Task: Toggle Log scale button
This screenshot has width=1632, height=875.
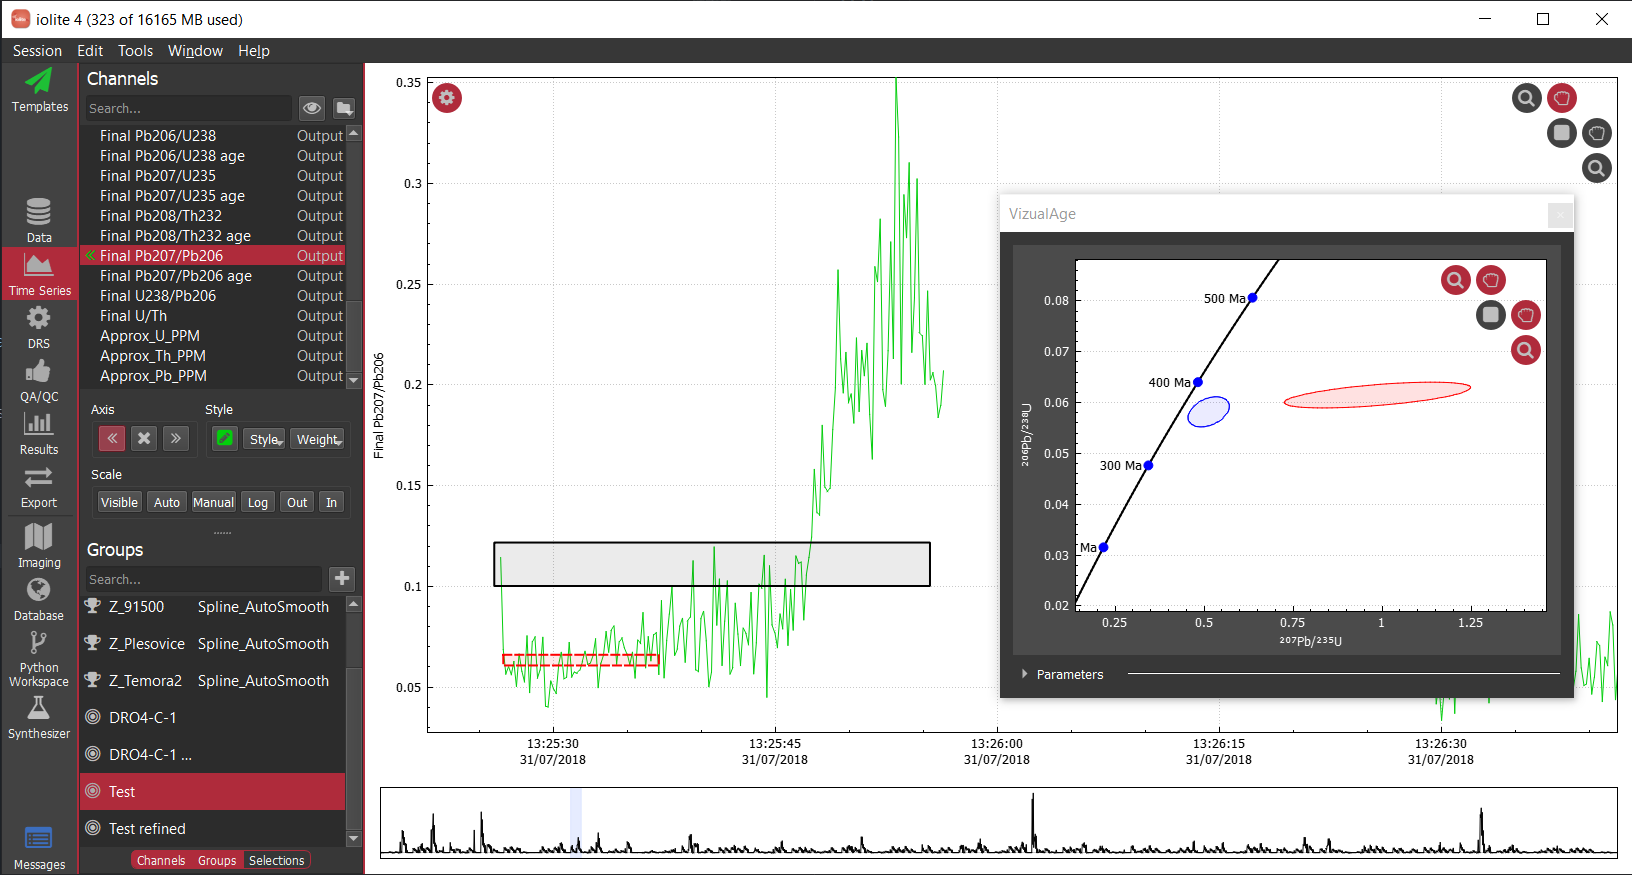Action: (258, 502)
